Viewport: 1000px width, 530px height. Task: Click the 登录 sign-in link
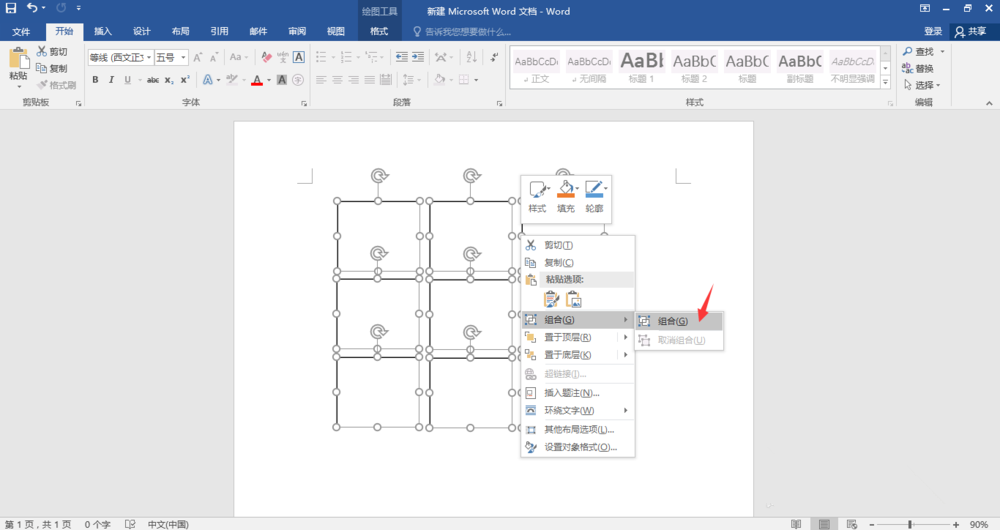click(933, 31)
